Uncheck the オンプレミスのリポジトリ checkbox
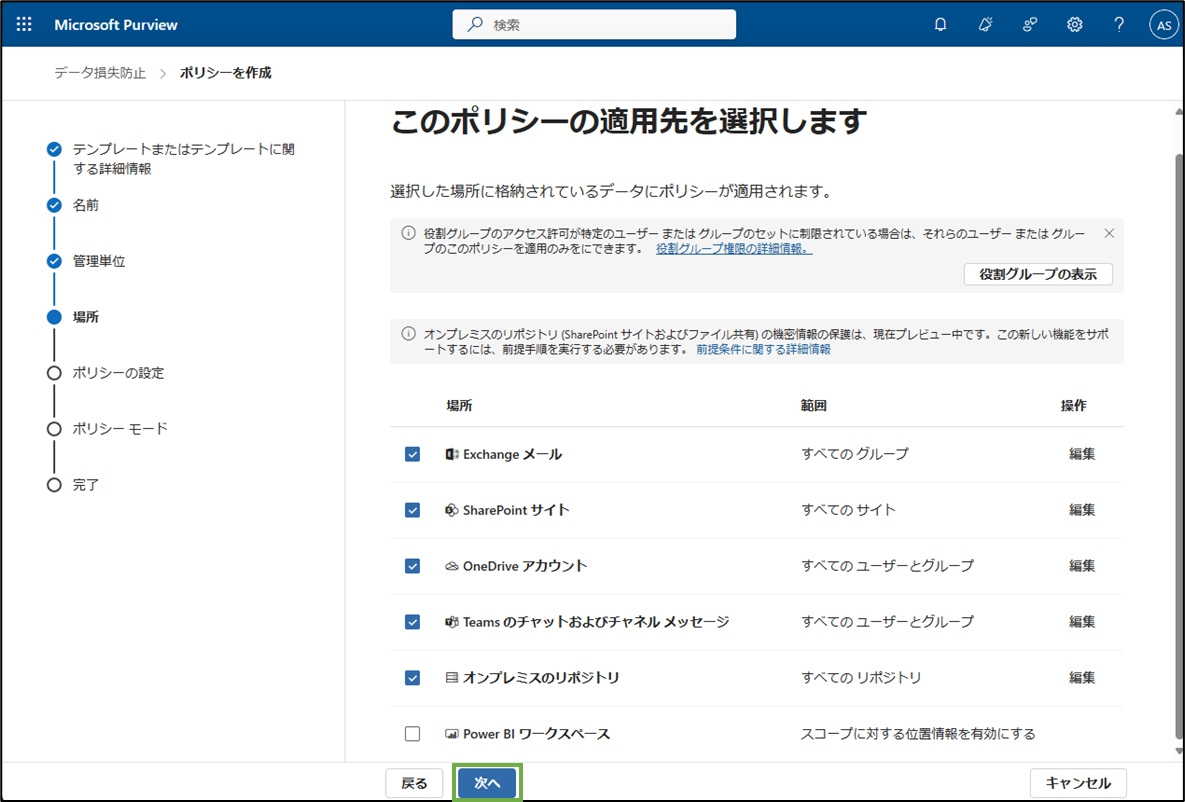Viewport: 1185px width, 802px height. [x=412, y=678]
